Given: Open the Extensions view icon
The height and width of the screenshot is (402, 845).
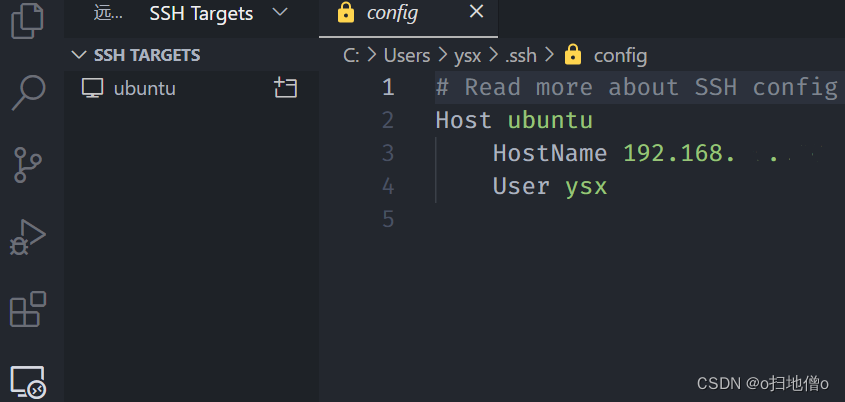Looking at the screenshot, I should point(28,310).
